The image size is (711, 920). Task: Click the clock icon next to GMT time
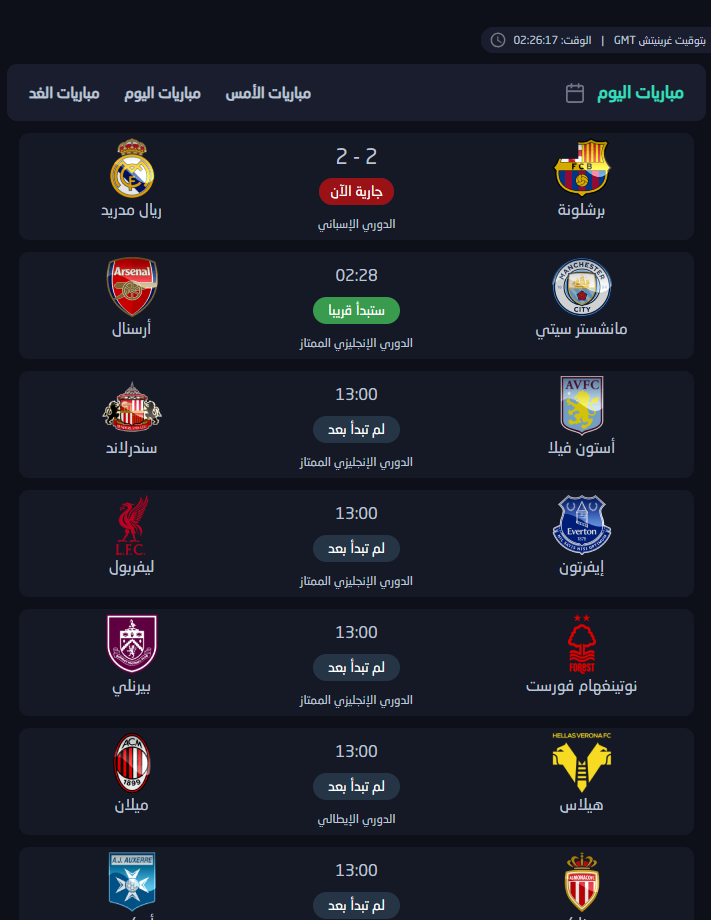[x=498, y=40]
